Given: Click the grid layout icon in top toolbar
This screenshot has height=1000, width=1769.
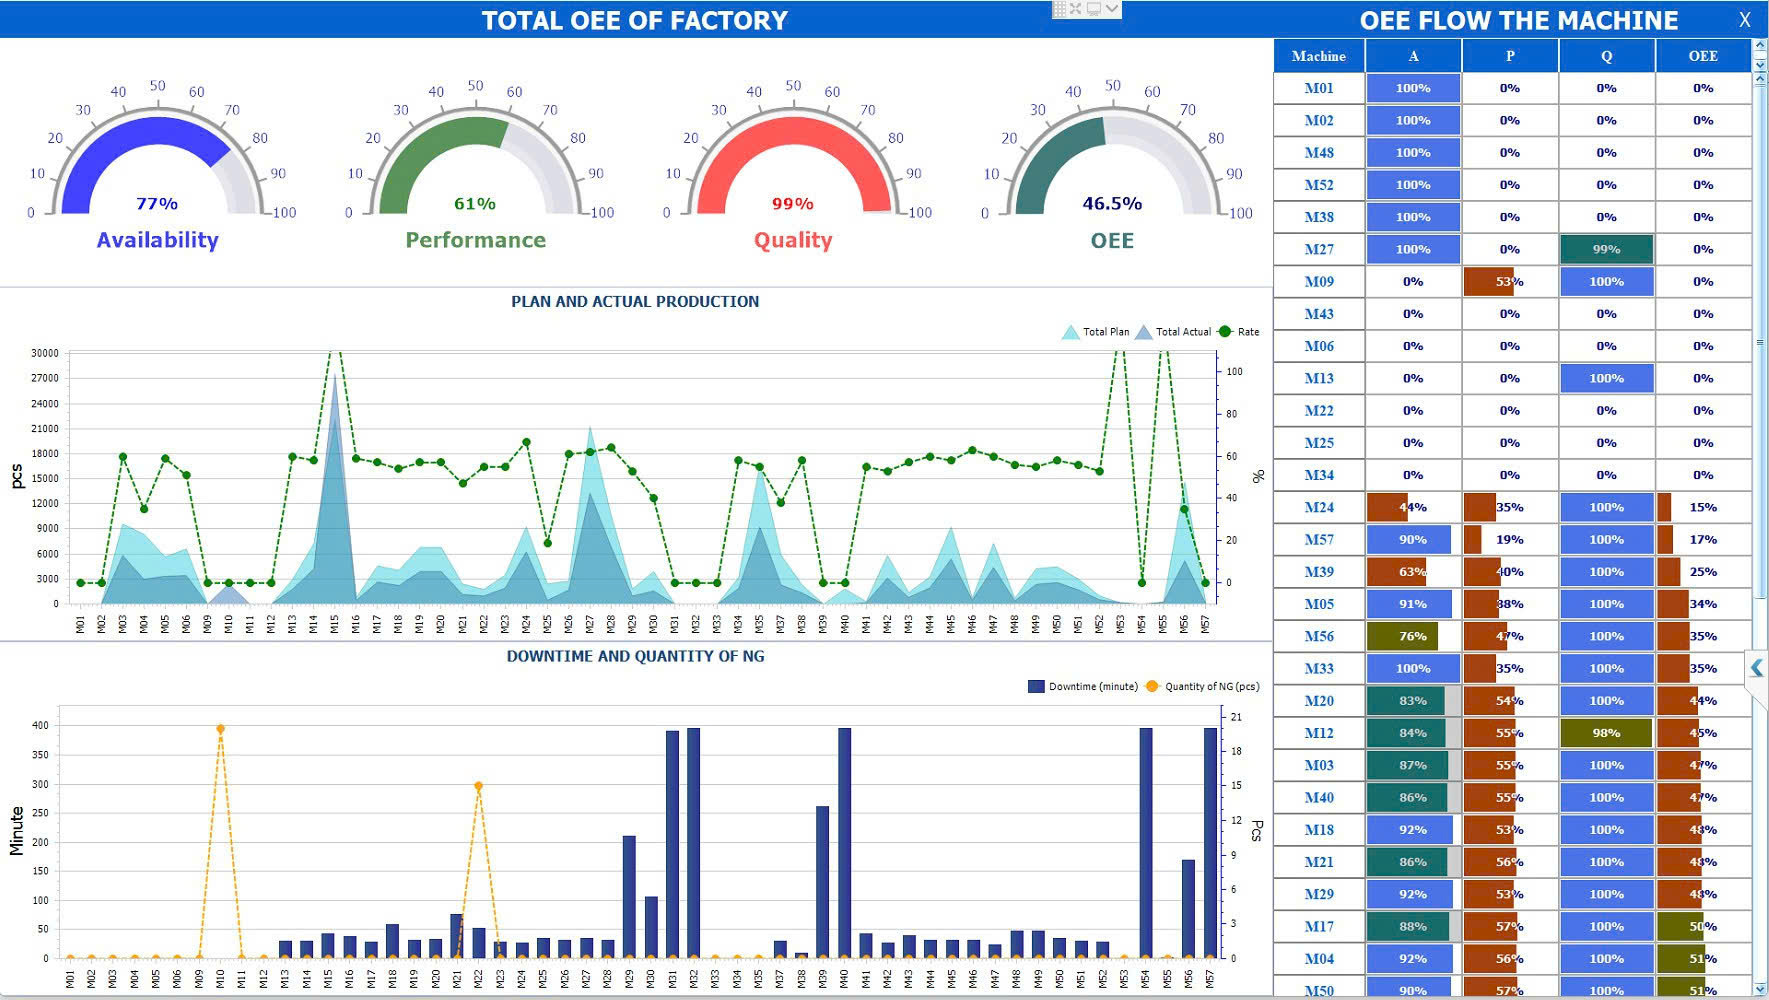Looking at the screenshot, I should 1060,9.
